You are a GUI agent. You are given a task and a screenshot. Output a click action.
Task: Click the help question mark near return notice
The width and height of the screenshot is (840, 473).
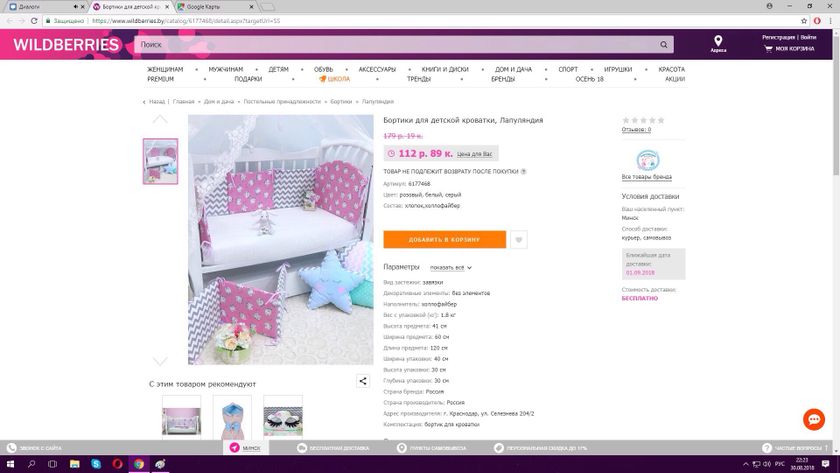(x=523, y=171)
